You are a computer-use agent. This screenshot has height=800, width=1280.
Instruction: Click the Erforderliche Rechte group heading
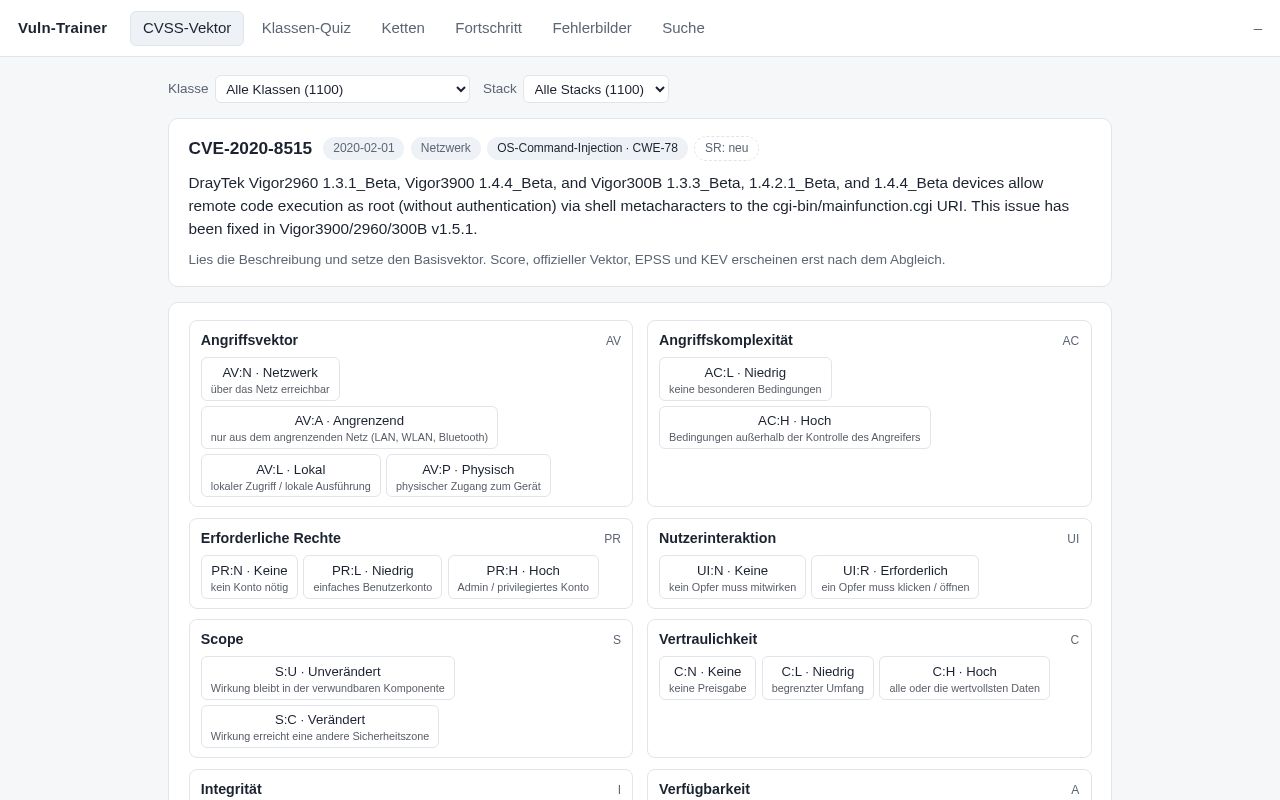[271, 538]
